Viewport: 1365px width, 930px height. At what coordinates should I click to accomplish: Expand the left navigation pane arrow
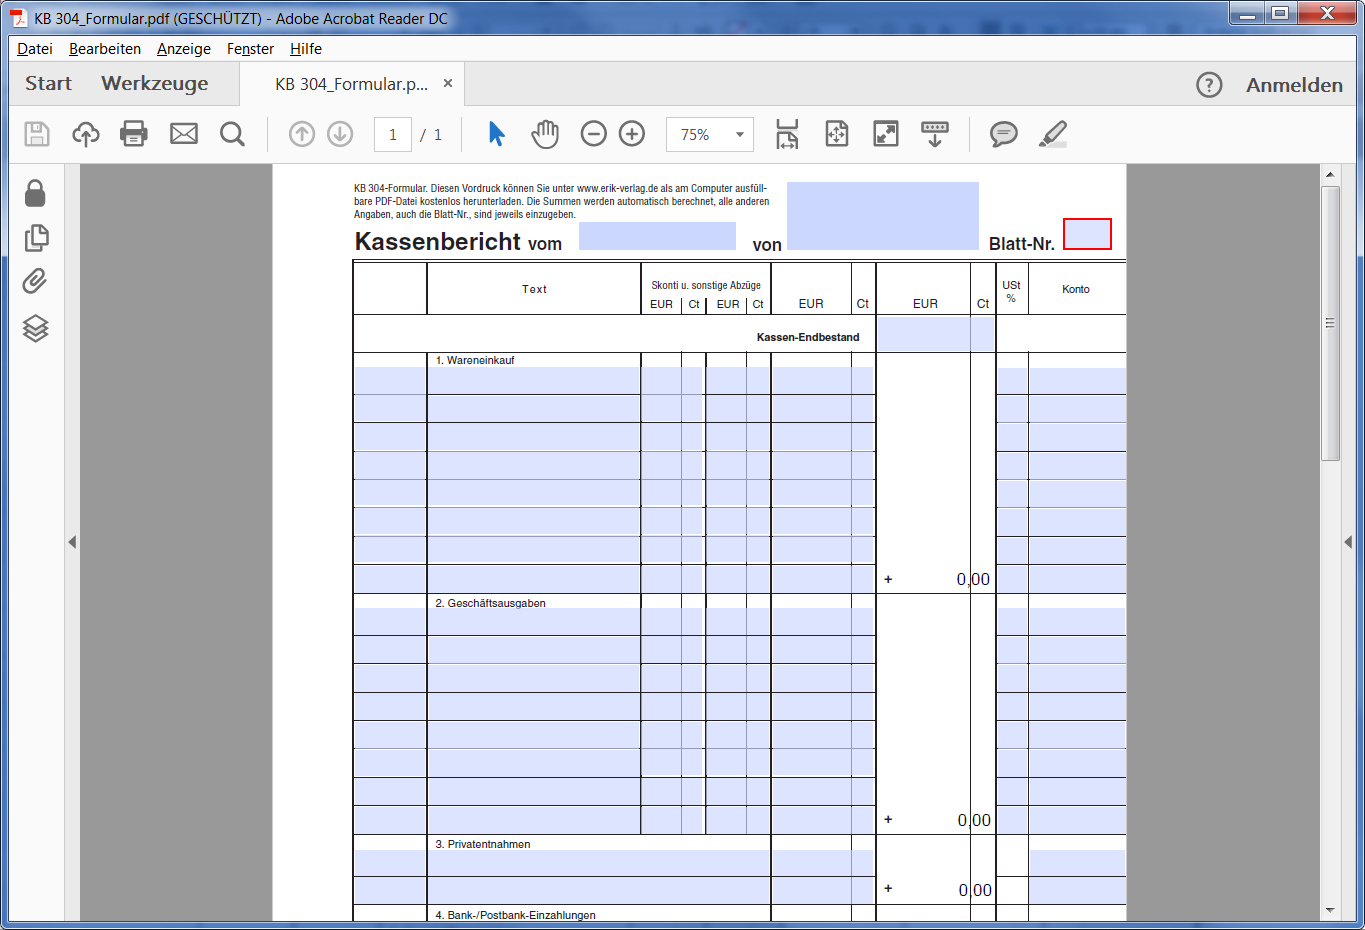tap(72, 542)
